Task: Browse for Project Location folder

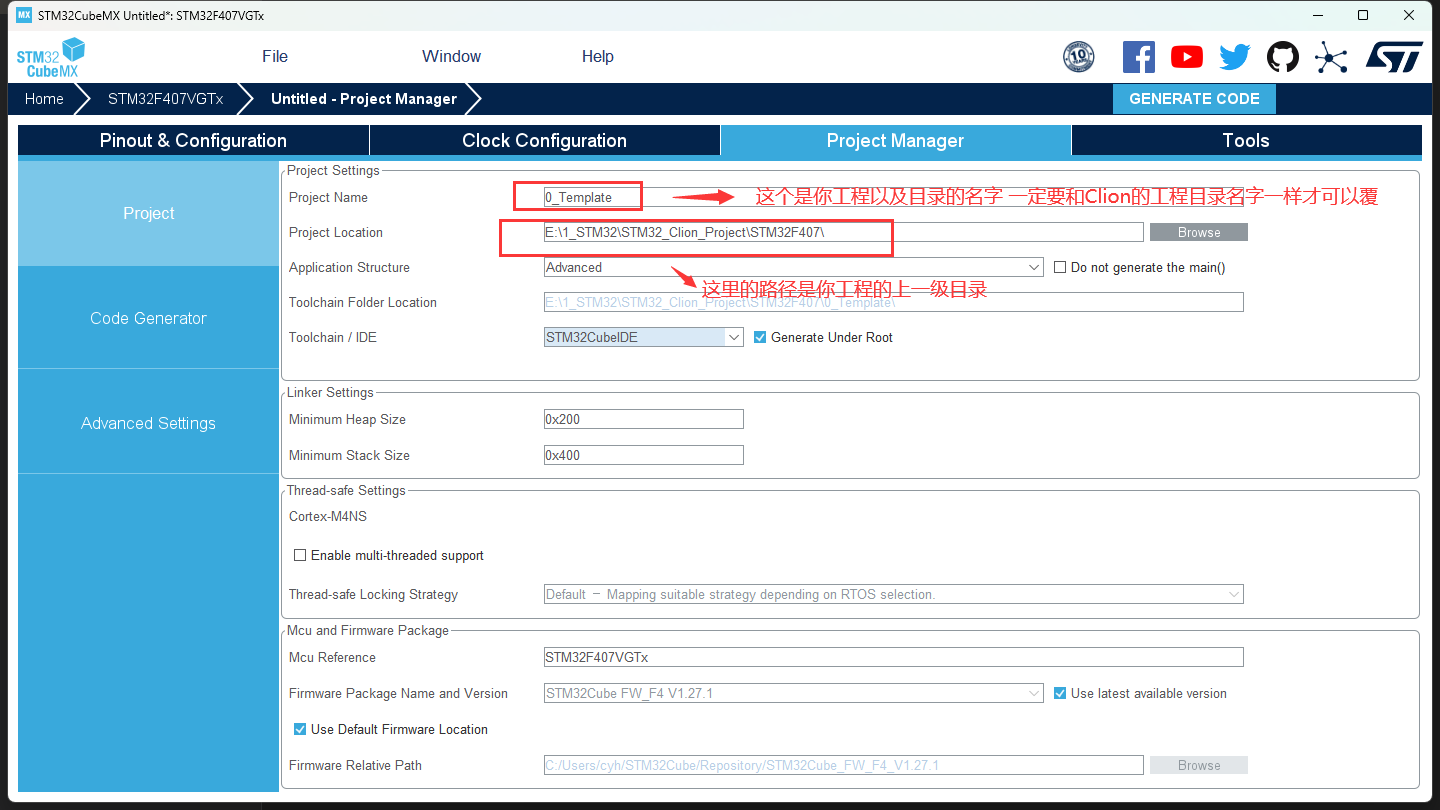Action: point(1199,232)
